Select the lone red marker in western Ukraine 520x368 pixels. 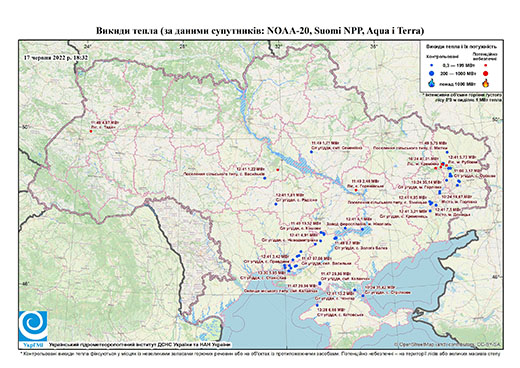[x=91, y=131]
